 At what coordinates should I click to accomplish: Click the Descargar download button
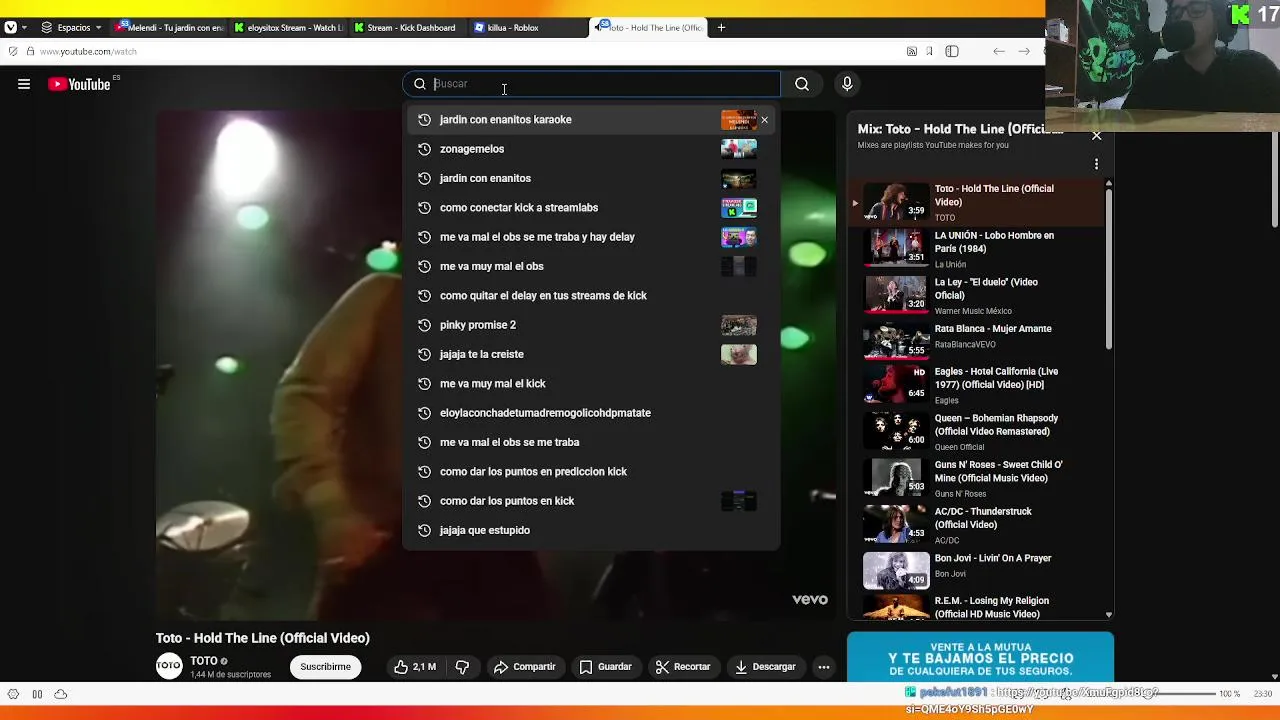tap(765, 667)
